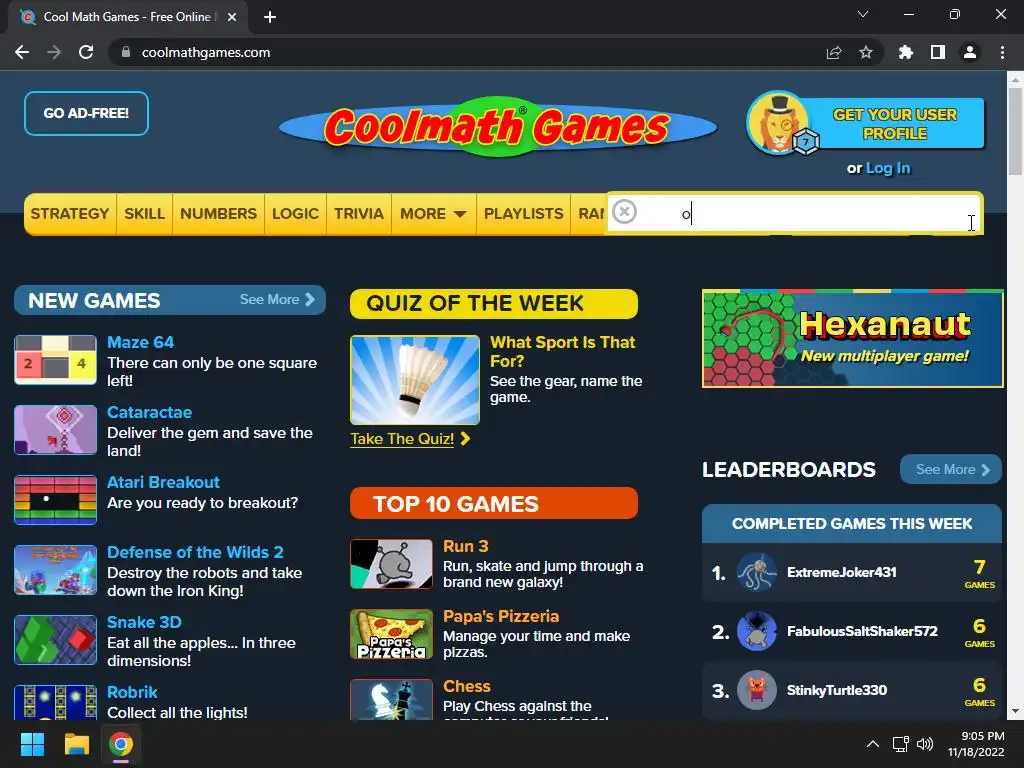Share this page via share icon
The image size is (1024, 768).
[834, 52]
